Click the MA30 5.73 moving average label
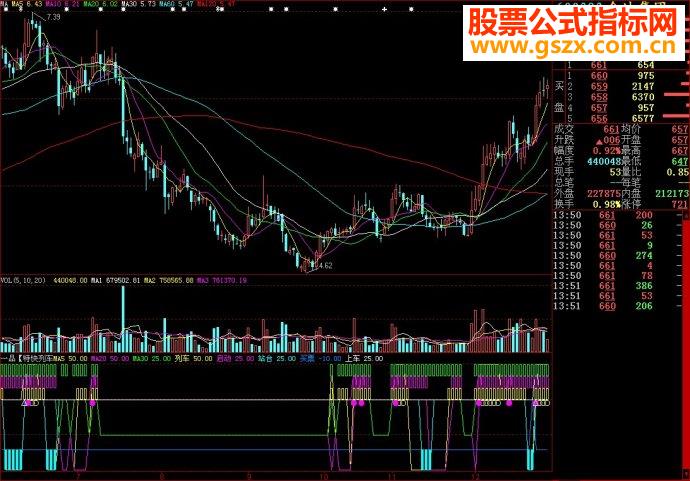The image size is (690, 481). coord(138,4)
